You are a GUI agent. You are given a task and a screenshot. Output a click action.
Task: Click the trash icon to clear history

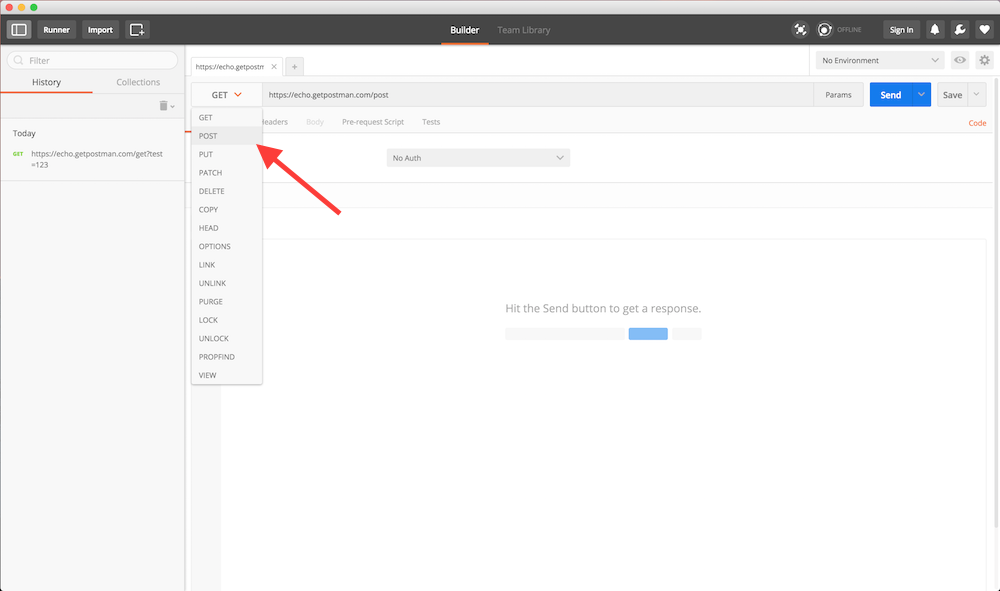(166, 106)
